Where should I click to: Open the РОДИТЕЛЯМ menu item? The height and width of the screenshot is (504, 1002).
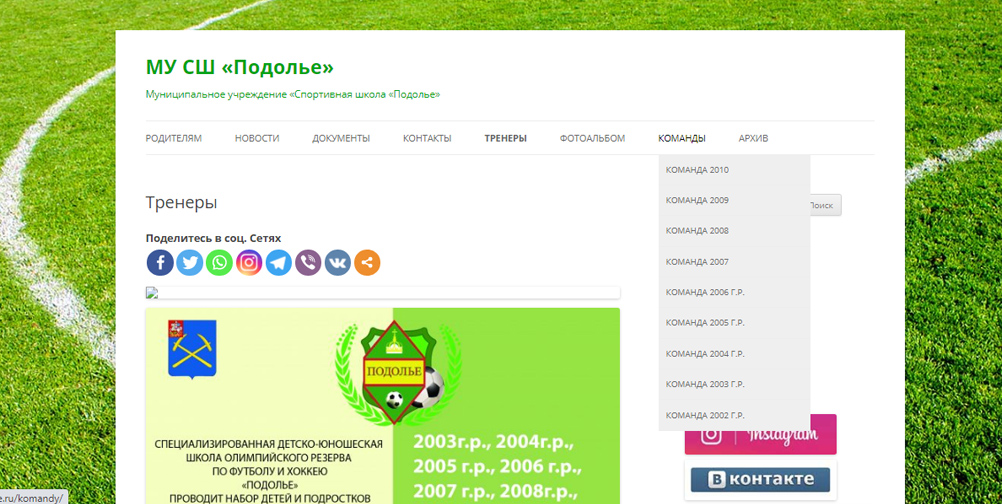point(173,138)
